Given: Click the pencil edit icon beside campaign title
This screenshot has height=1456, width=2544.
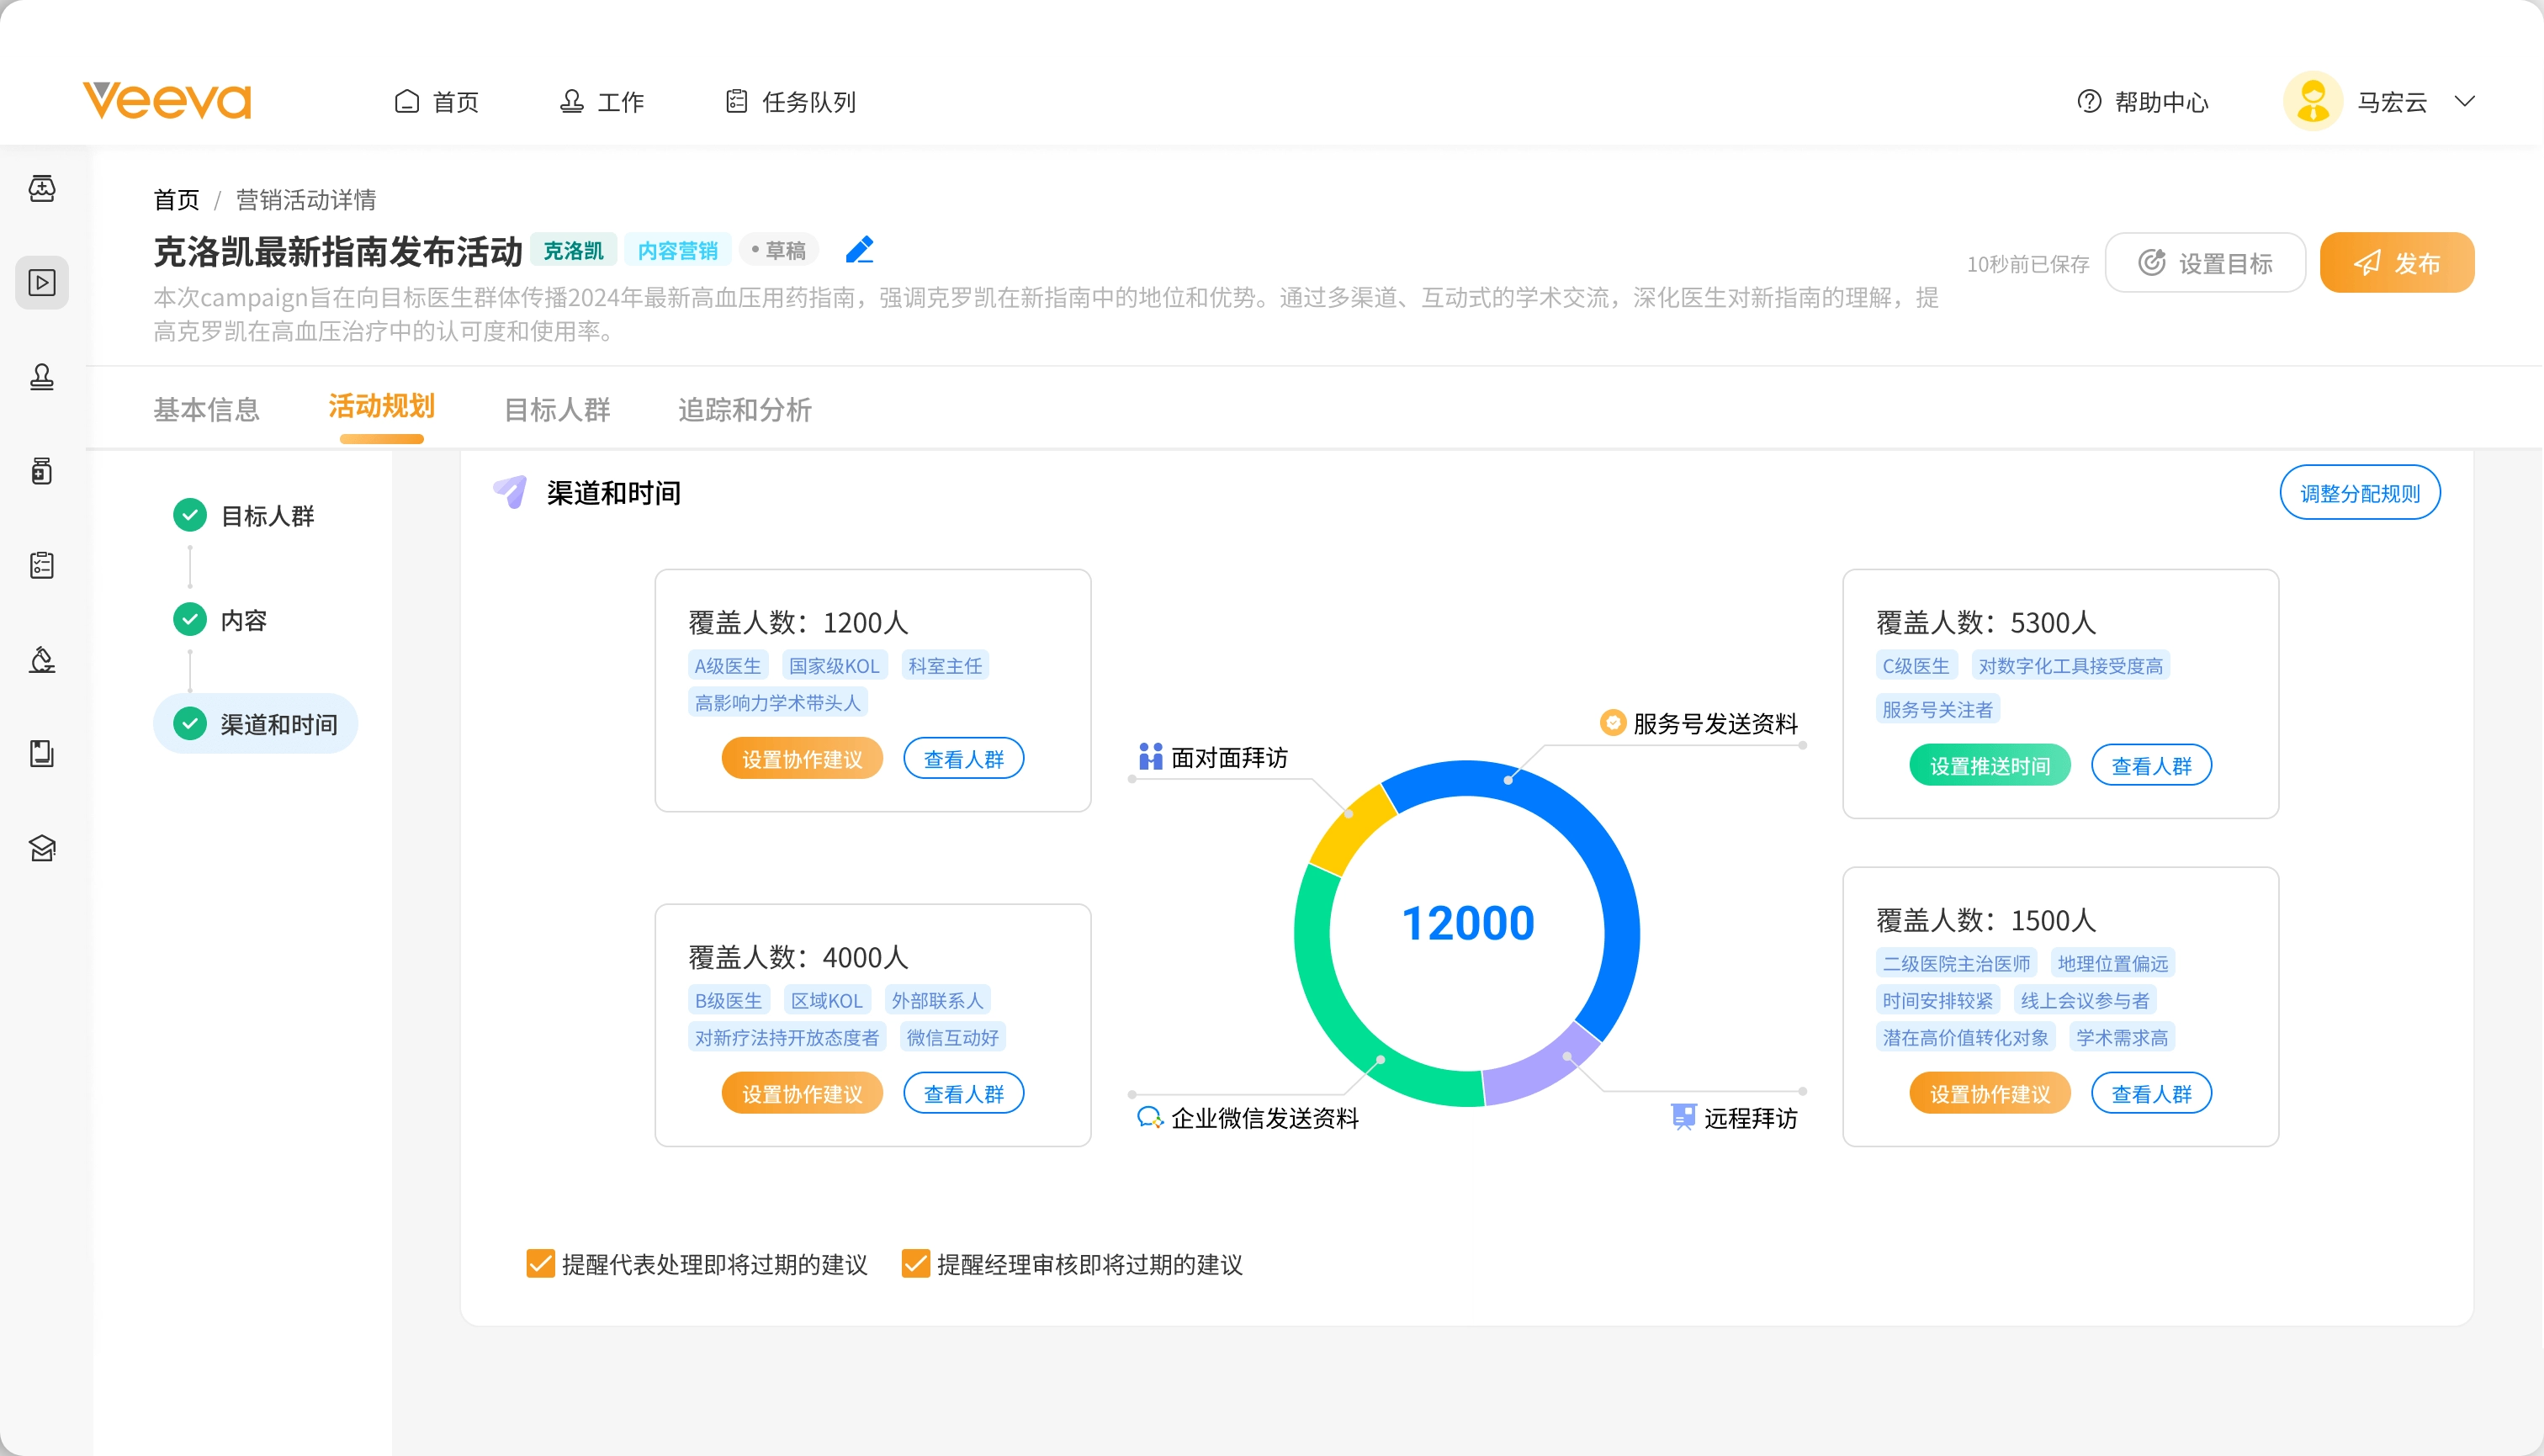Looking at the screenshot, I should tap(859, 250).
